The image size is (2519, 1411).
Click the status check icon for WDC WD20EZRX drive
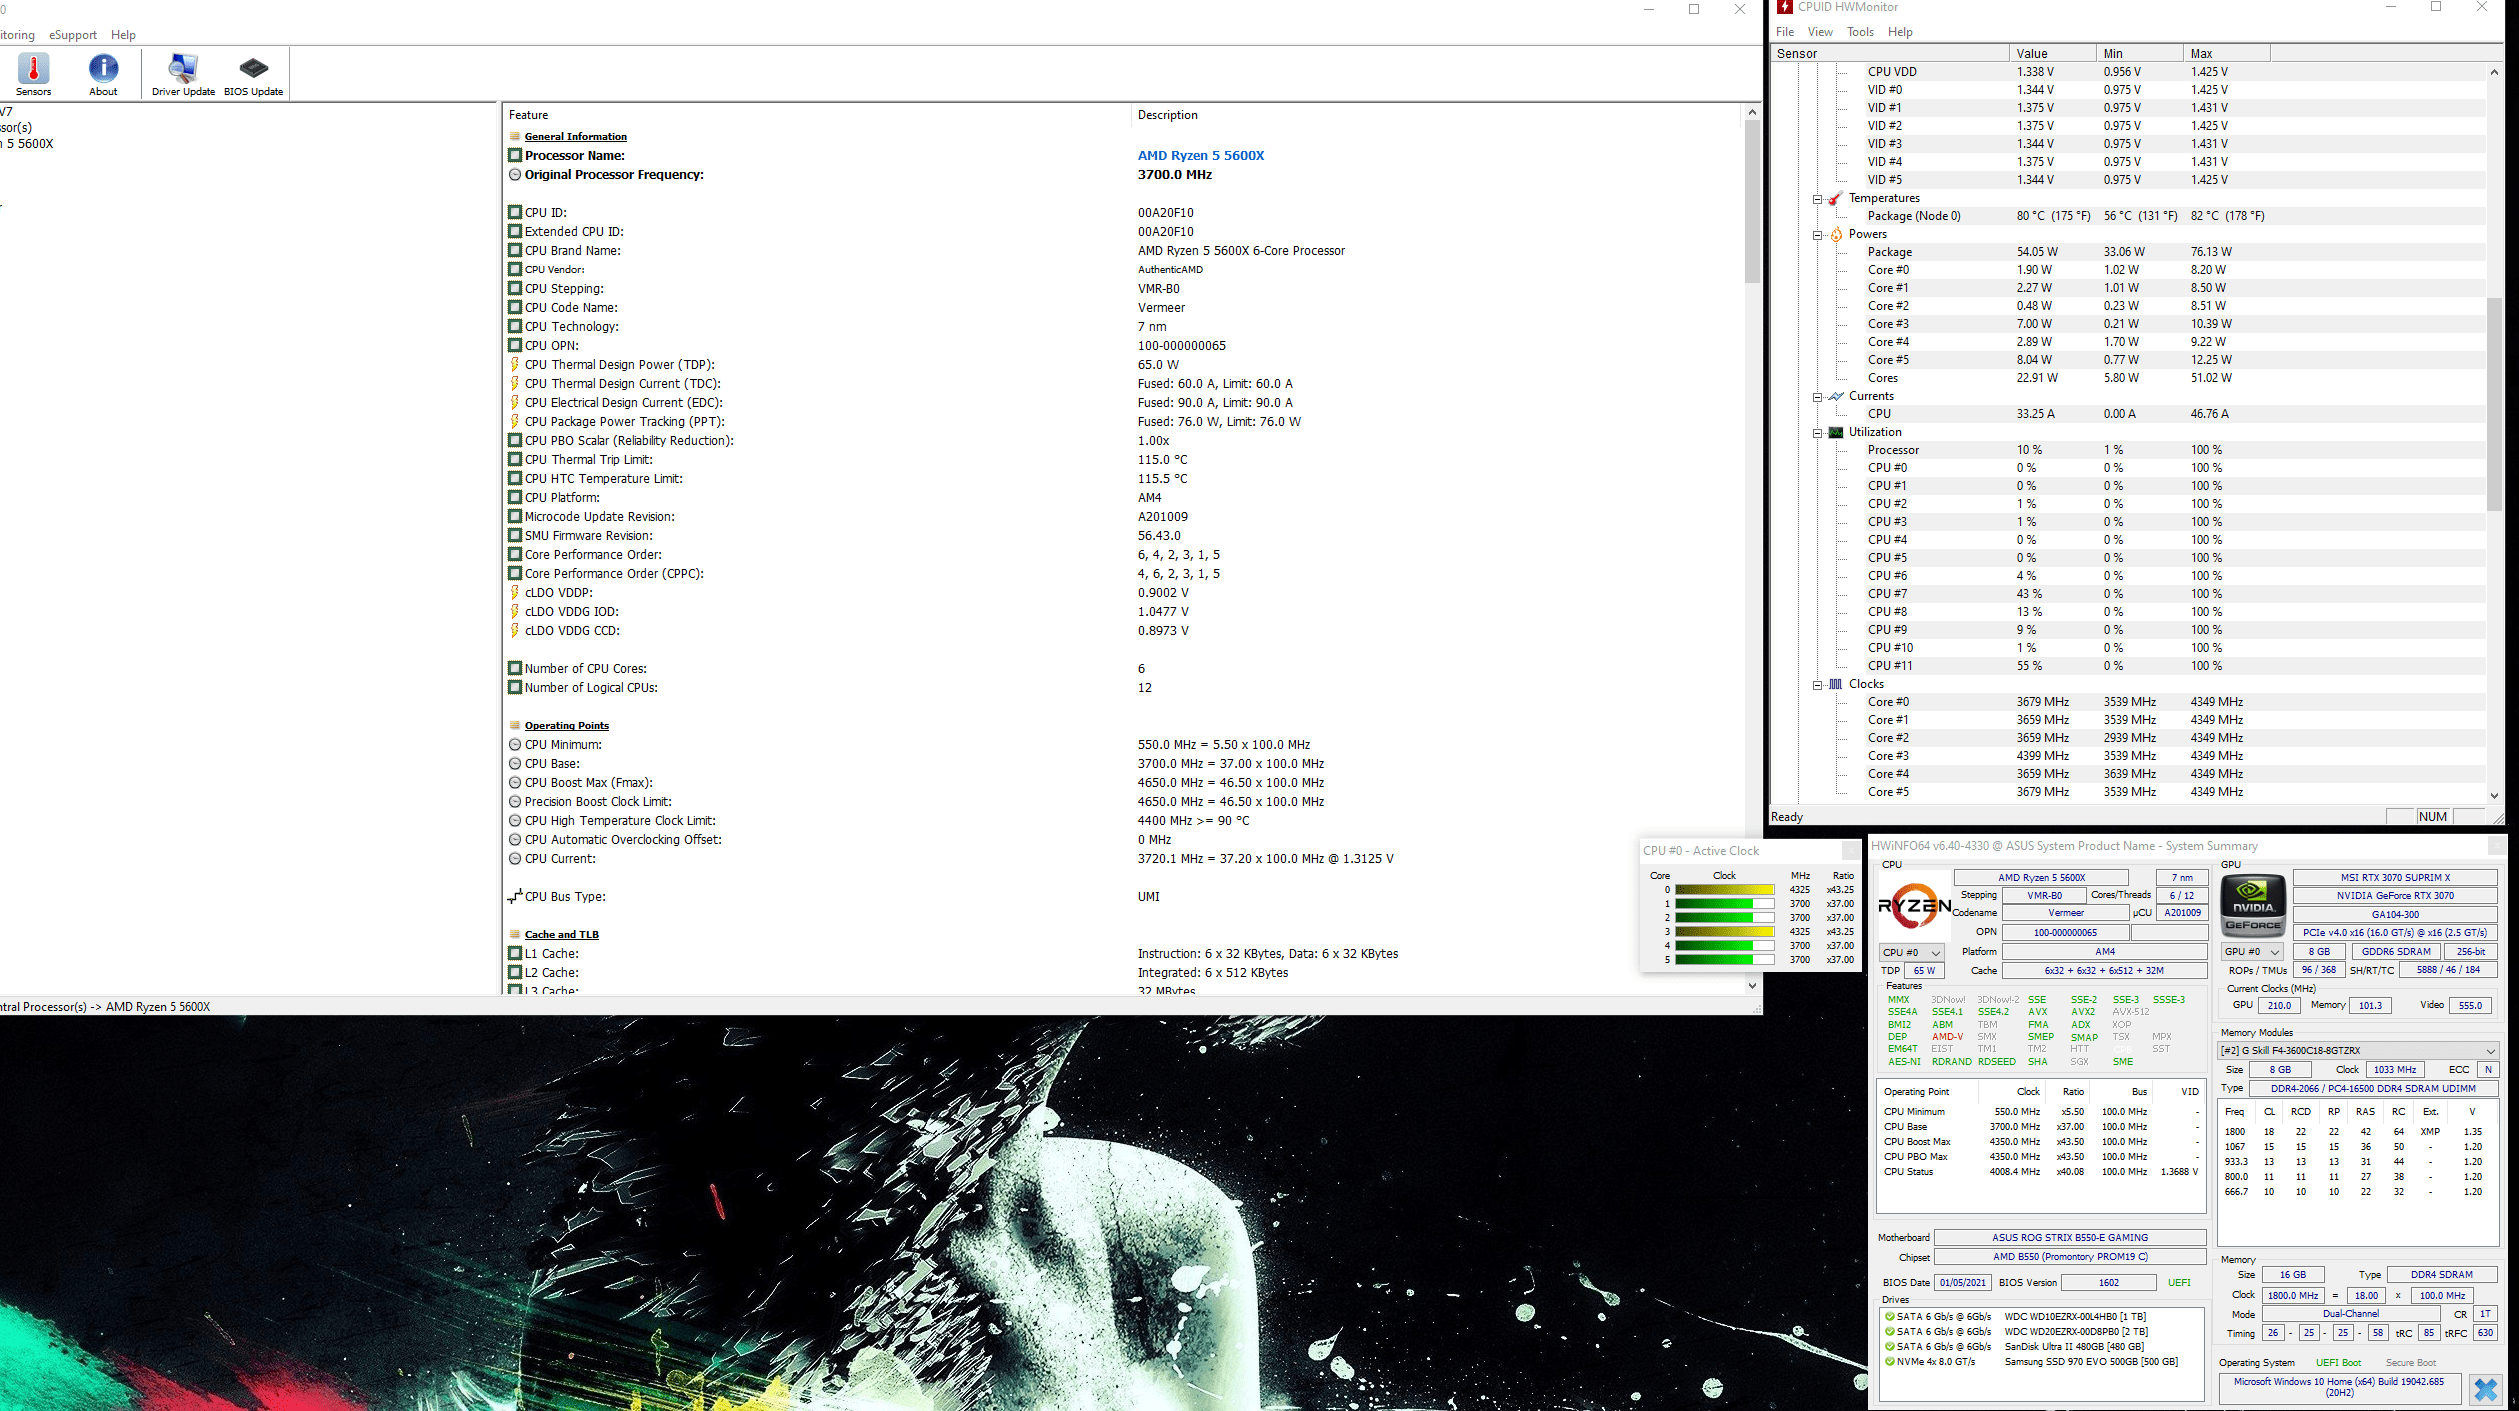pos(1890,1332)
